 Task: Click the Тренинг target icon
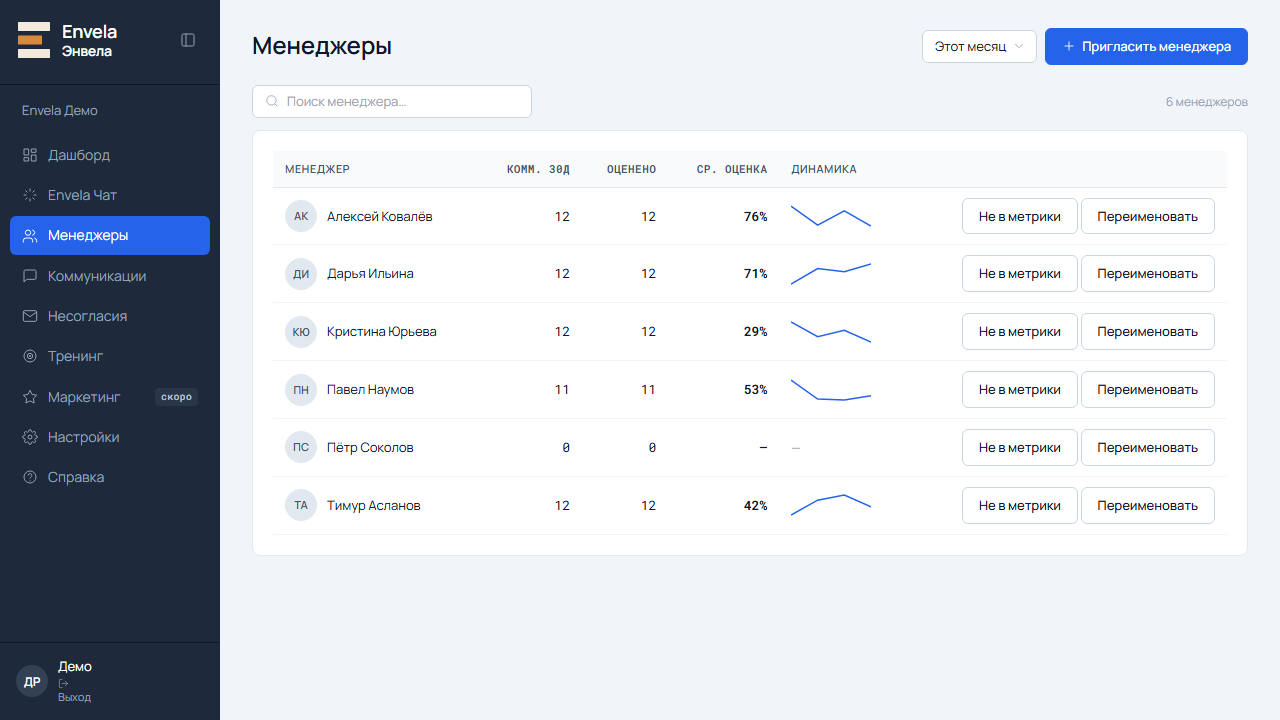click(x=30, y=356)
